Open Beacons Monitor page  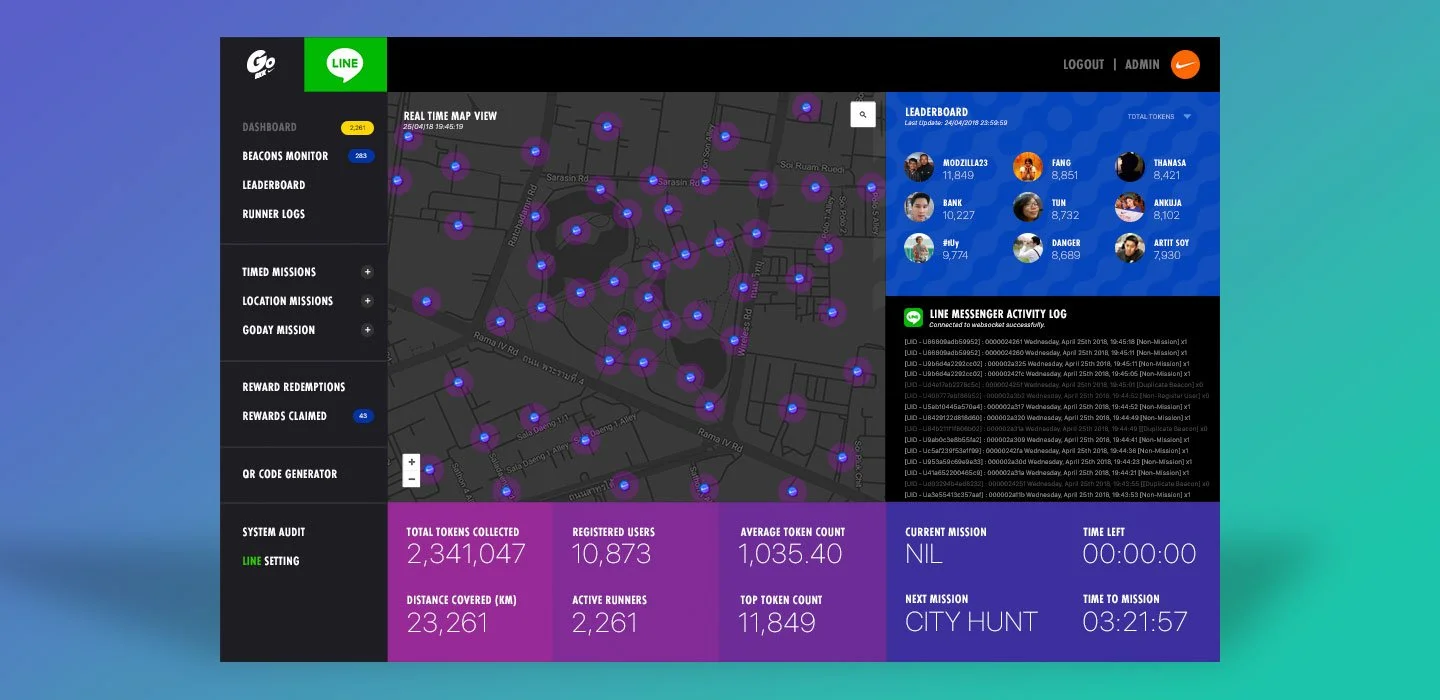click(285, 156)
